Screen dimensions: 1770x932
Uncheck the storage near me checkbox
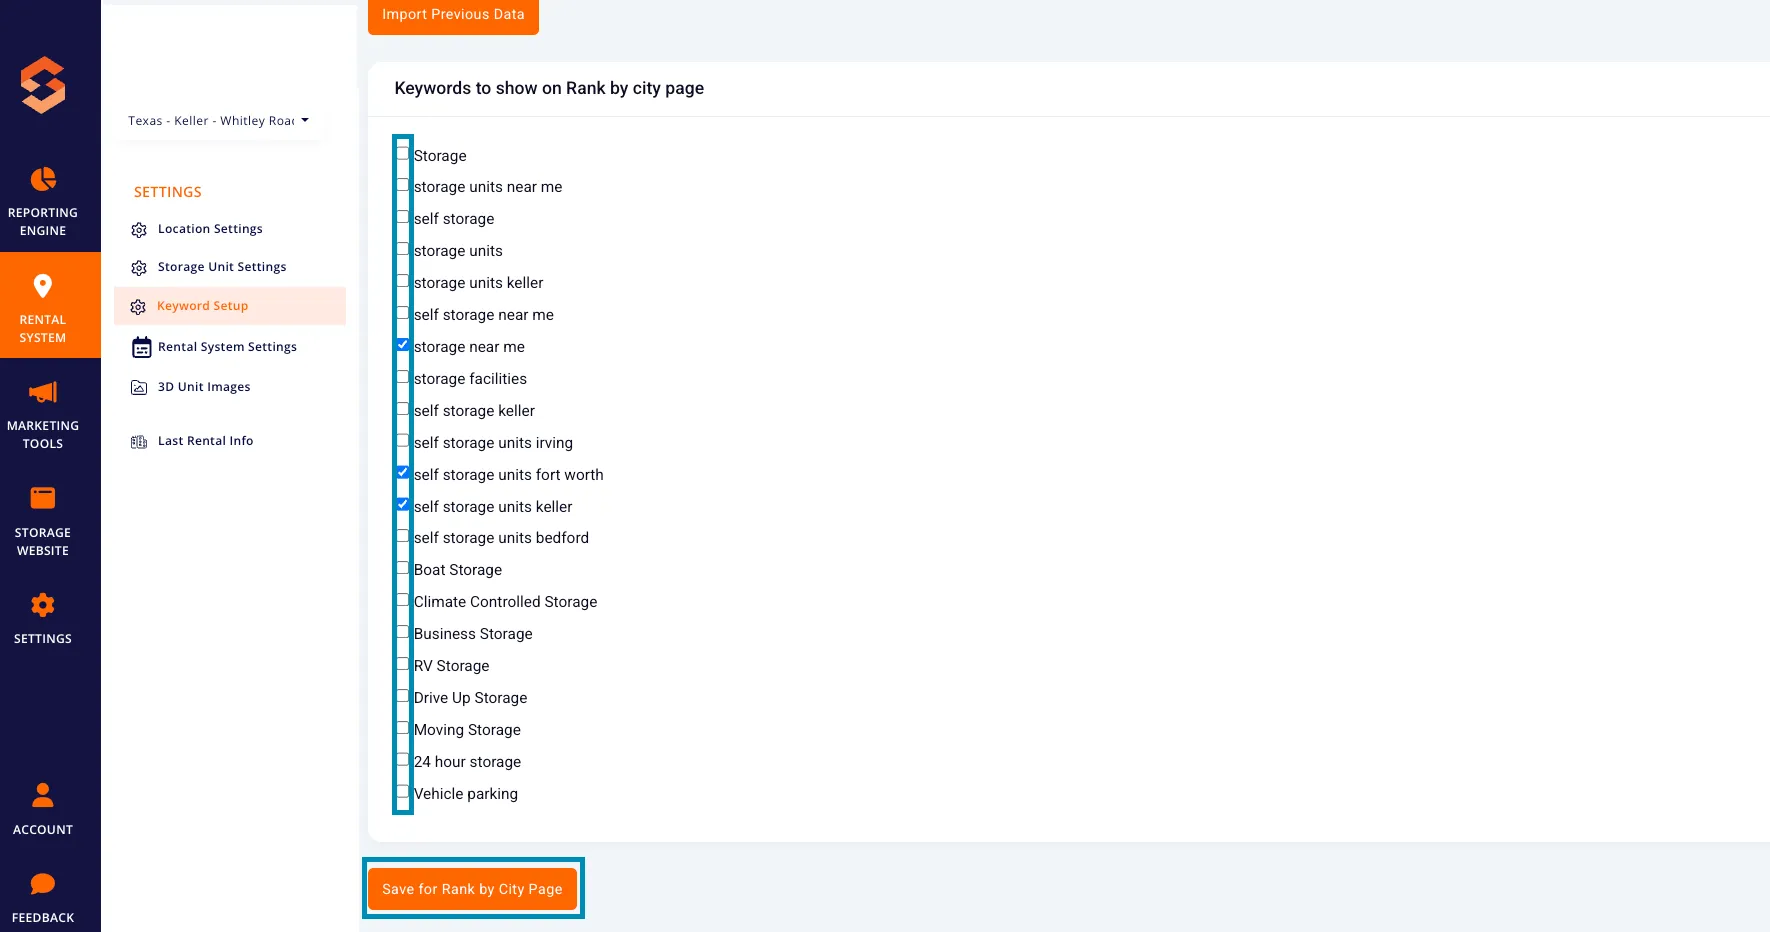[403, 344]
